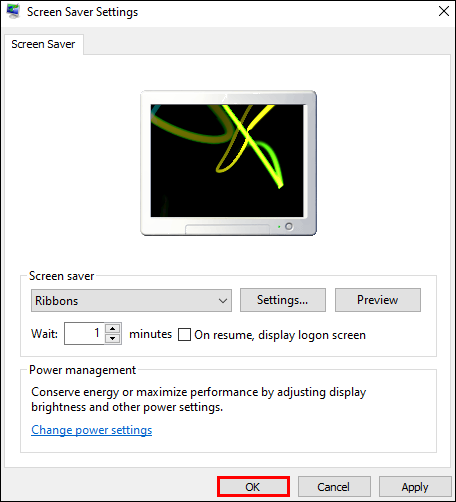Click the Ribbons animation preview screen
The image size is (456, 502).
point(227,161)
